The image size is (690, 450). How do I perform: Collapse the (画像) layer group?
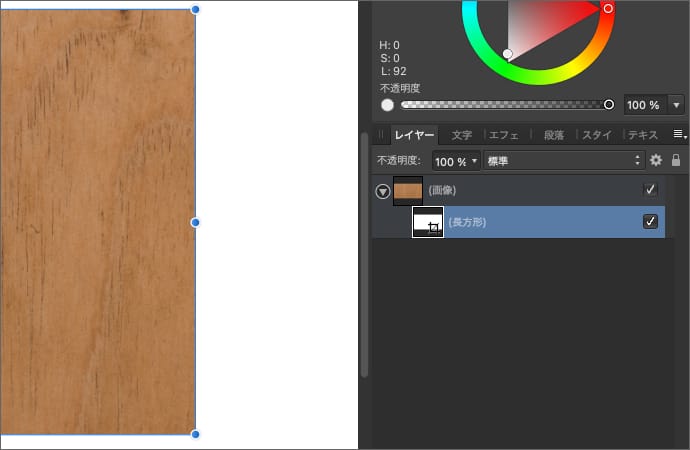click(382, 191)
